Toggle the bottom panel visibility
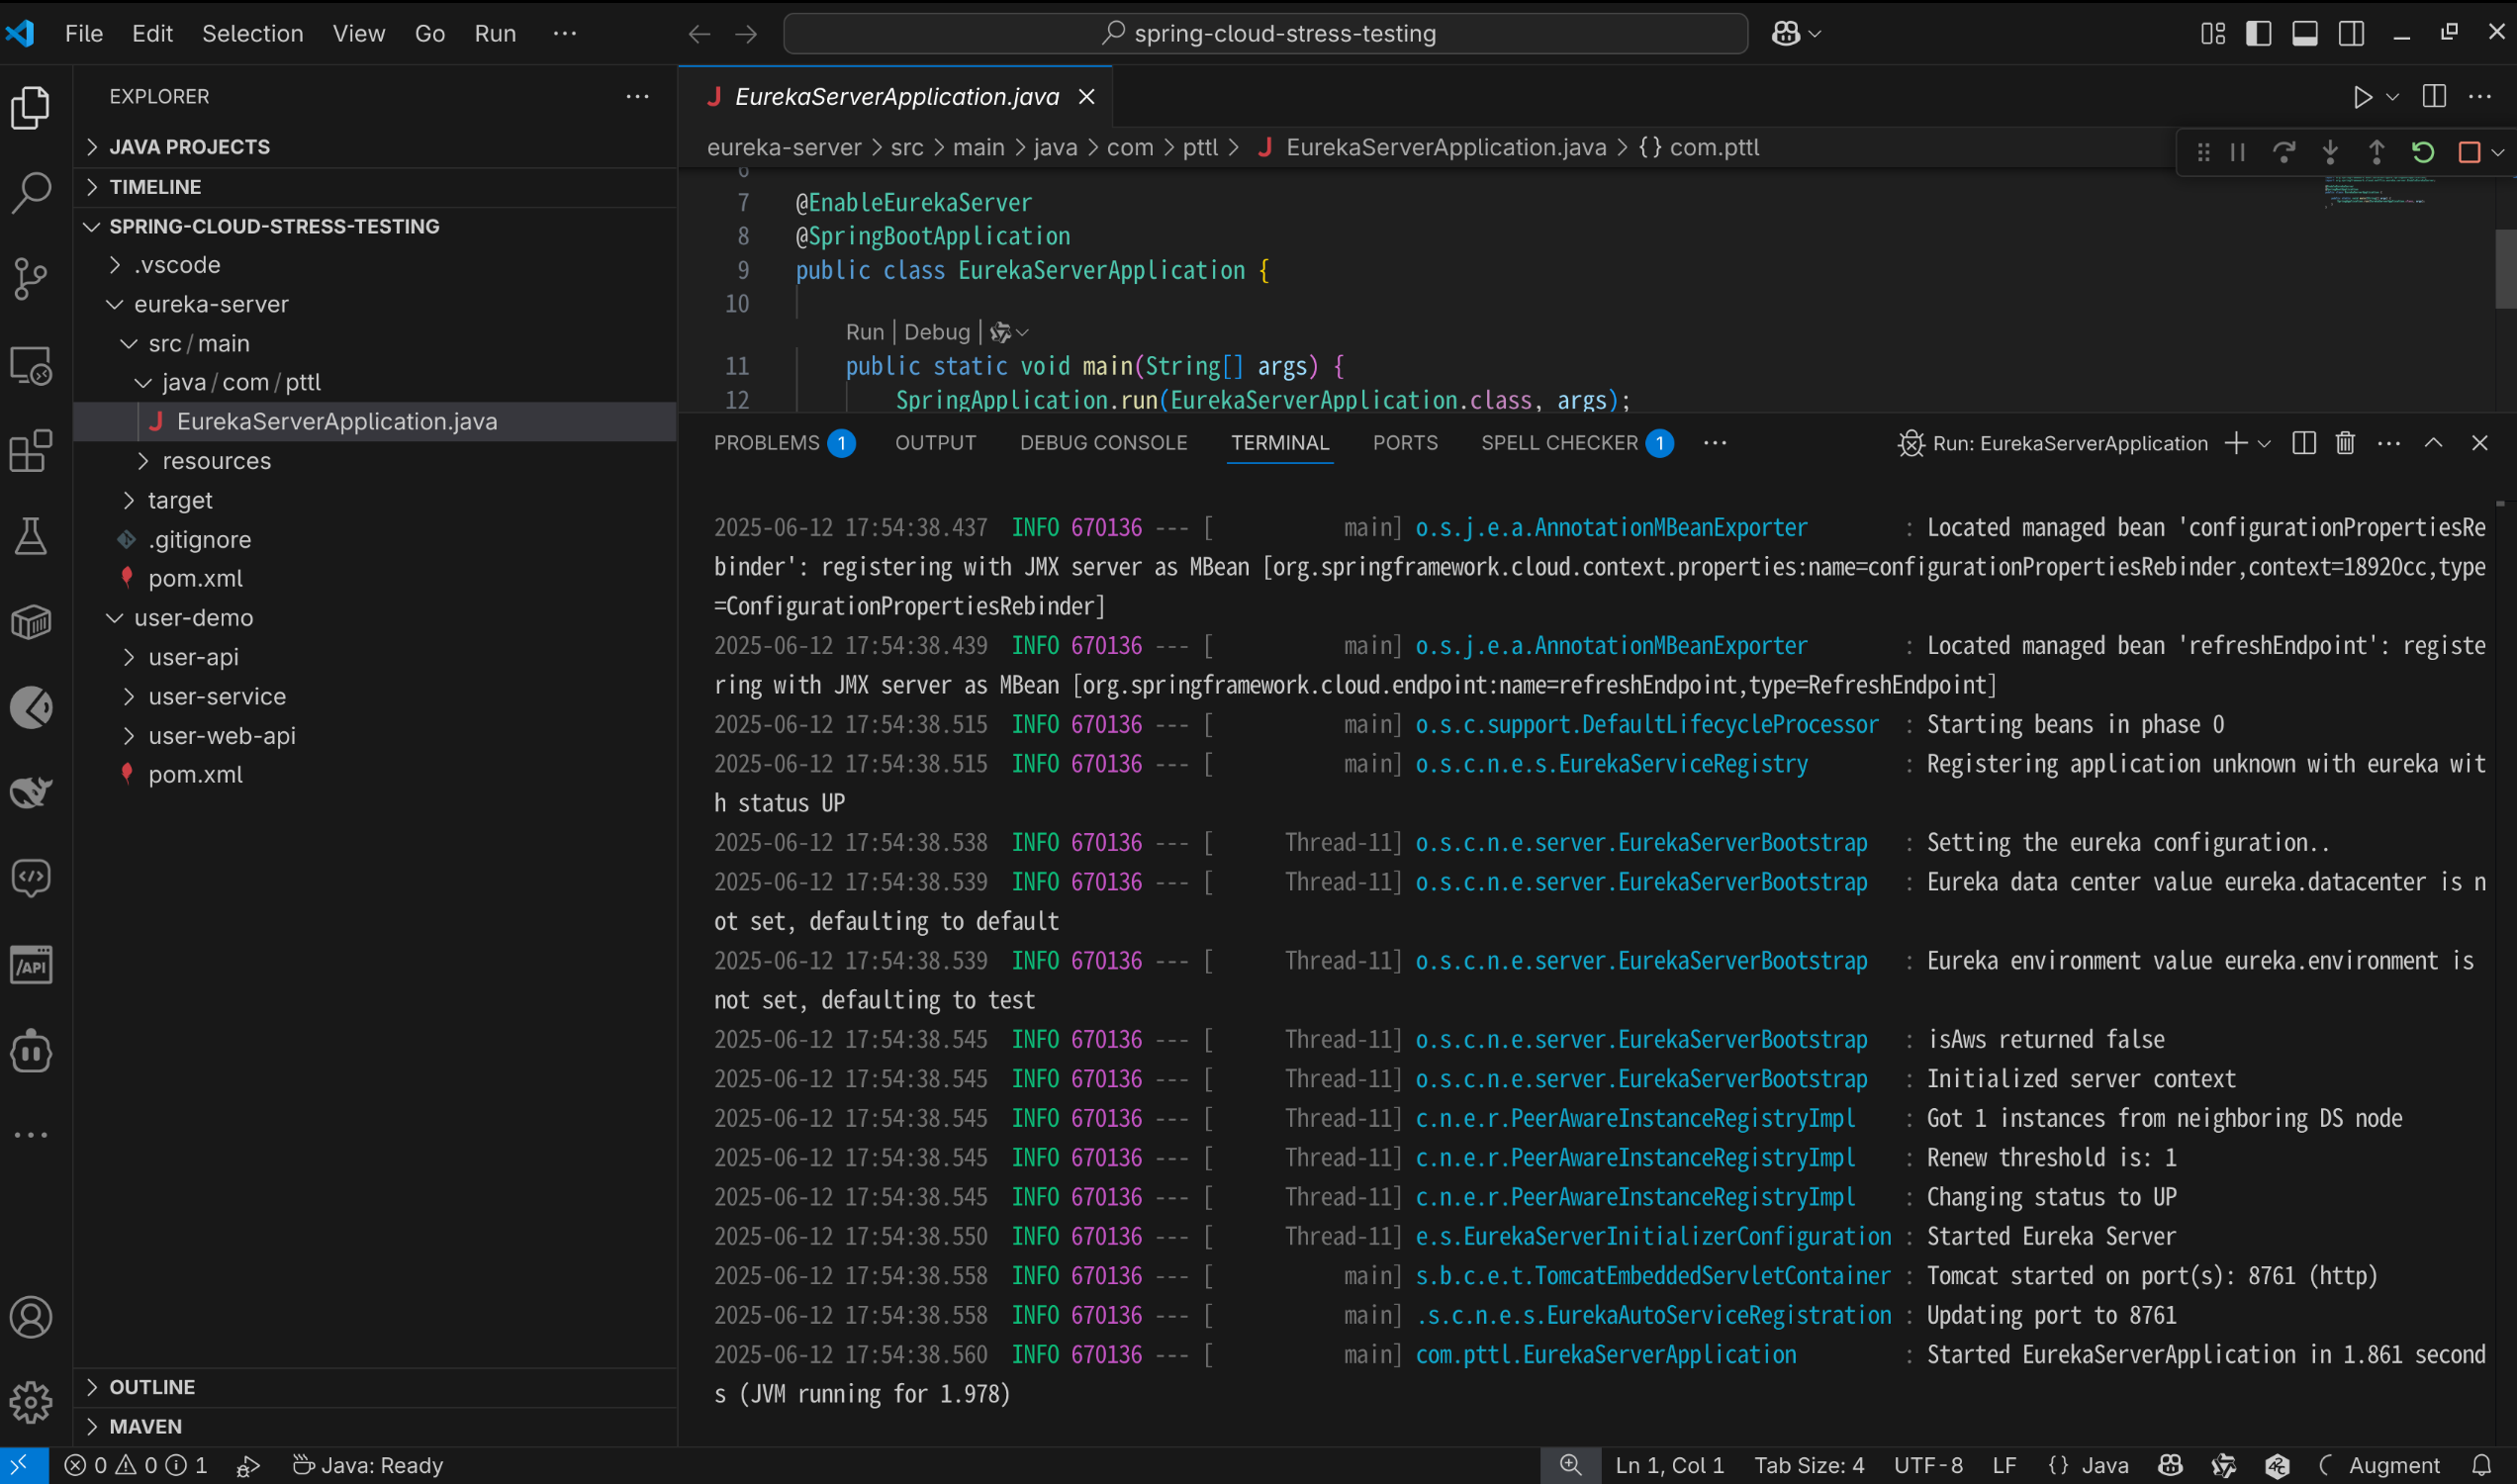Screen dimensions: 2517x1484 point(2305,33)
